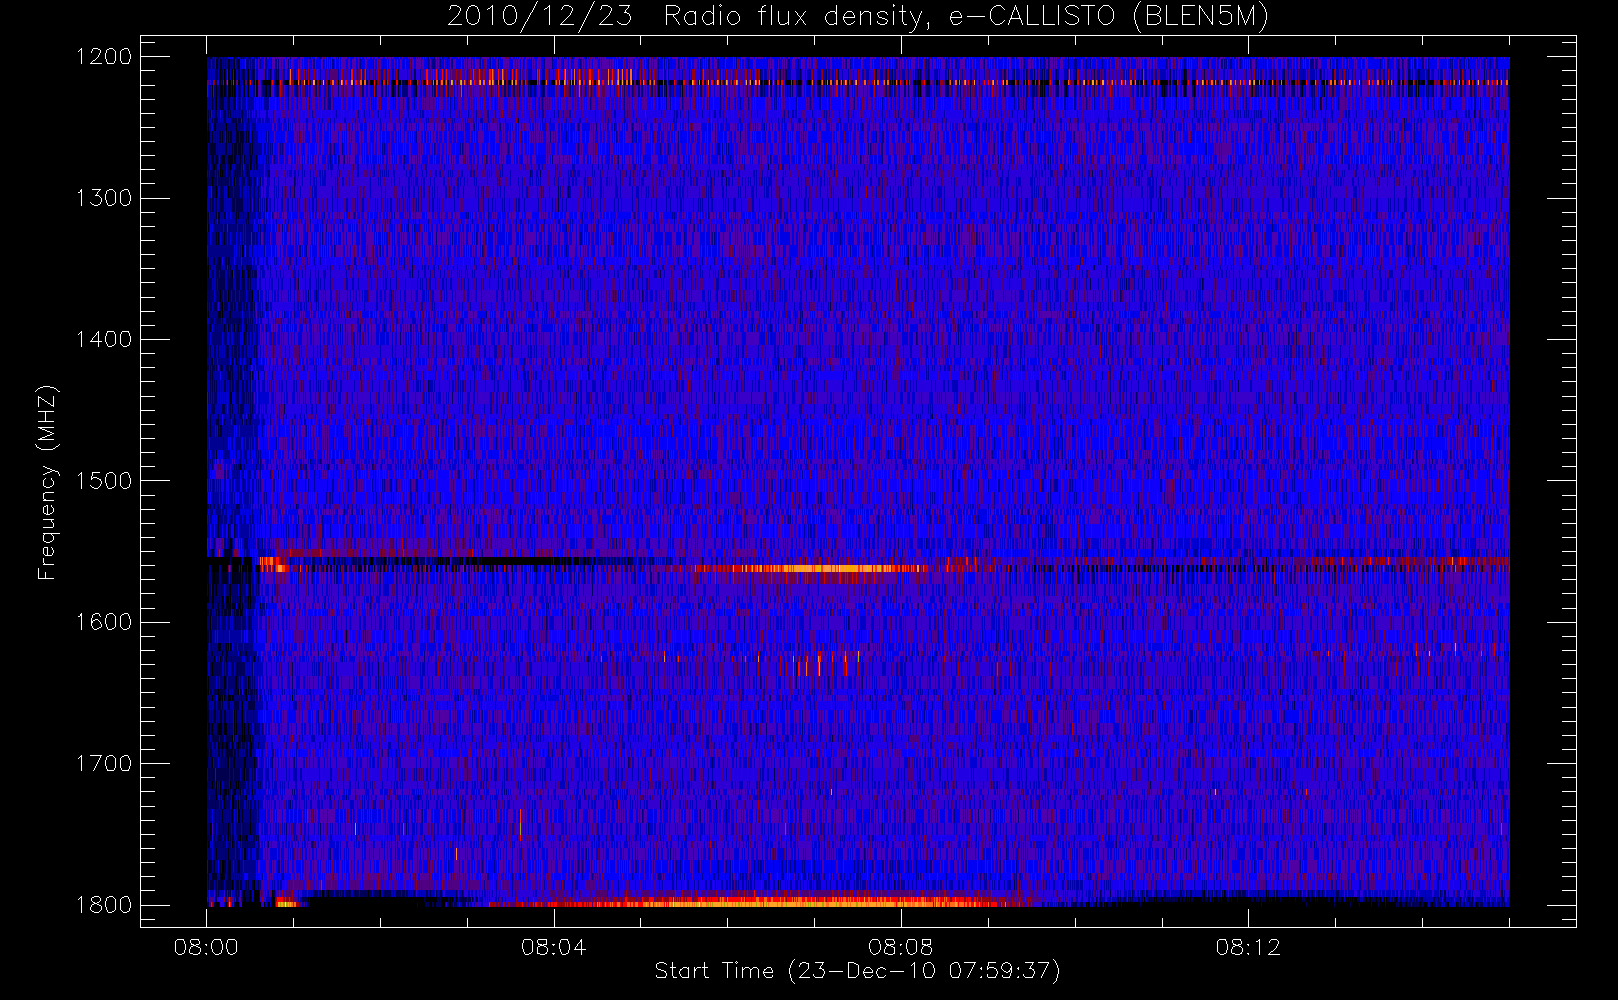Select the 1700 frequency tick label
Image resolution: width=1618 pixels, height=1000 pixels.
(x=104, y=764)
